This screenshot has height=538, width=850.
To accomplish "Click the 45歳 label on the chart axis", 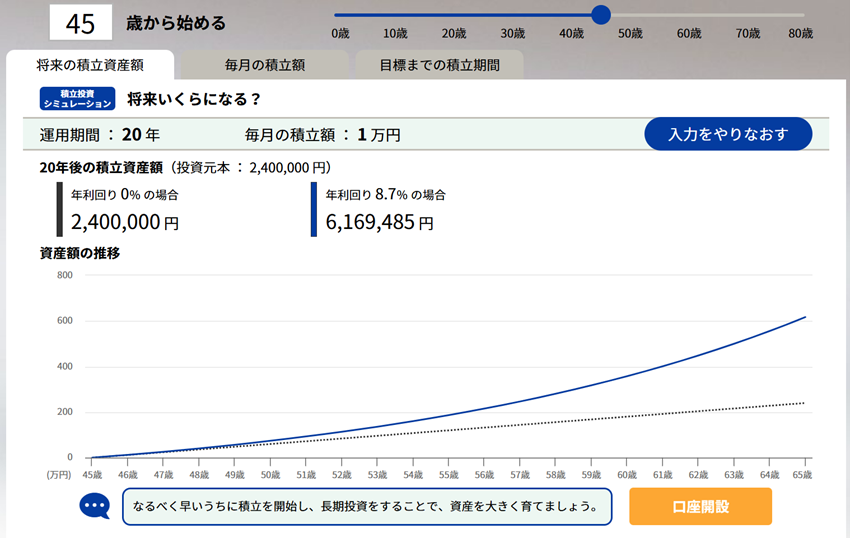I will pyautogui.click(x=91, y=475).
